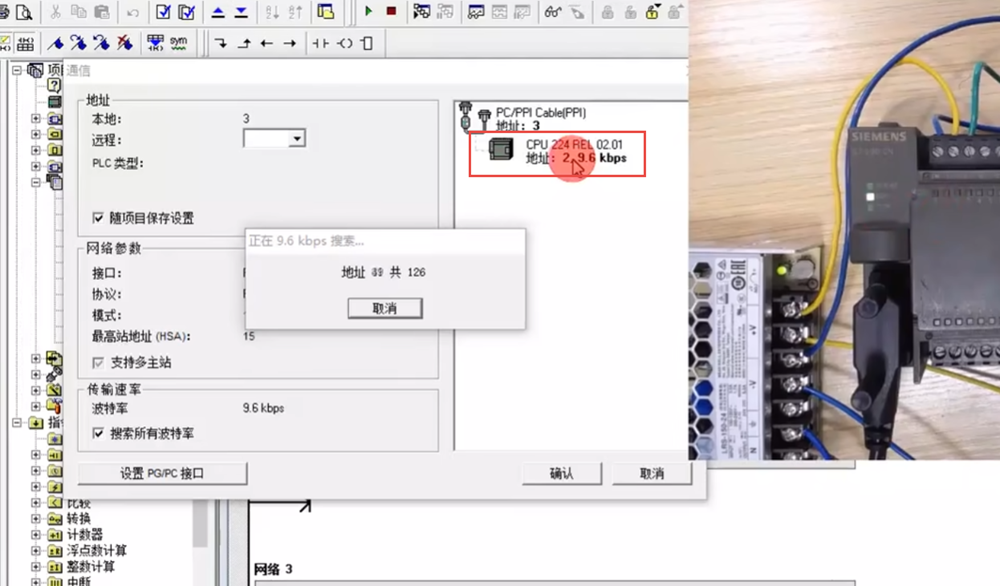The height and width of the screenshot is (586, 1000).
Task: Select the PC/PPI Cable(PPI) entry
Action: (541, 113)
